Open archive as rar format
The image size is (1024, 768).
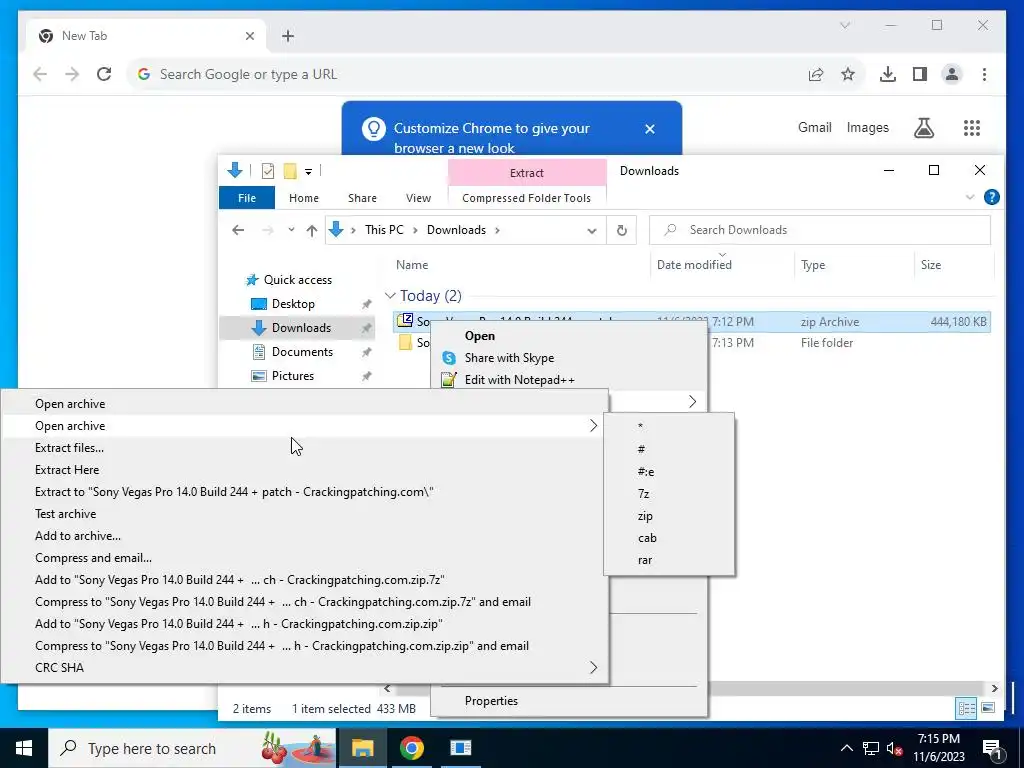pos(669,560)
